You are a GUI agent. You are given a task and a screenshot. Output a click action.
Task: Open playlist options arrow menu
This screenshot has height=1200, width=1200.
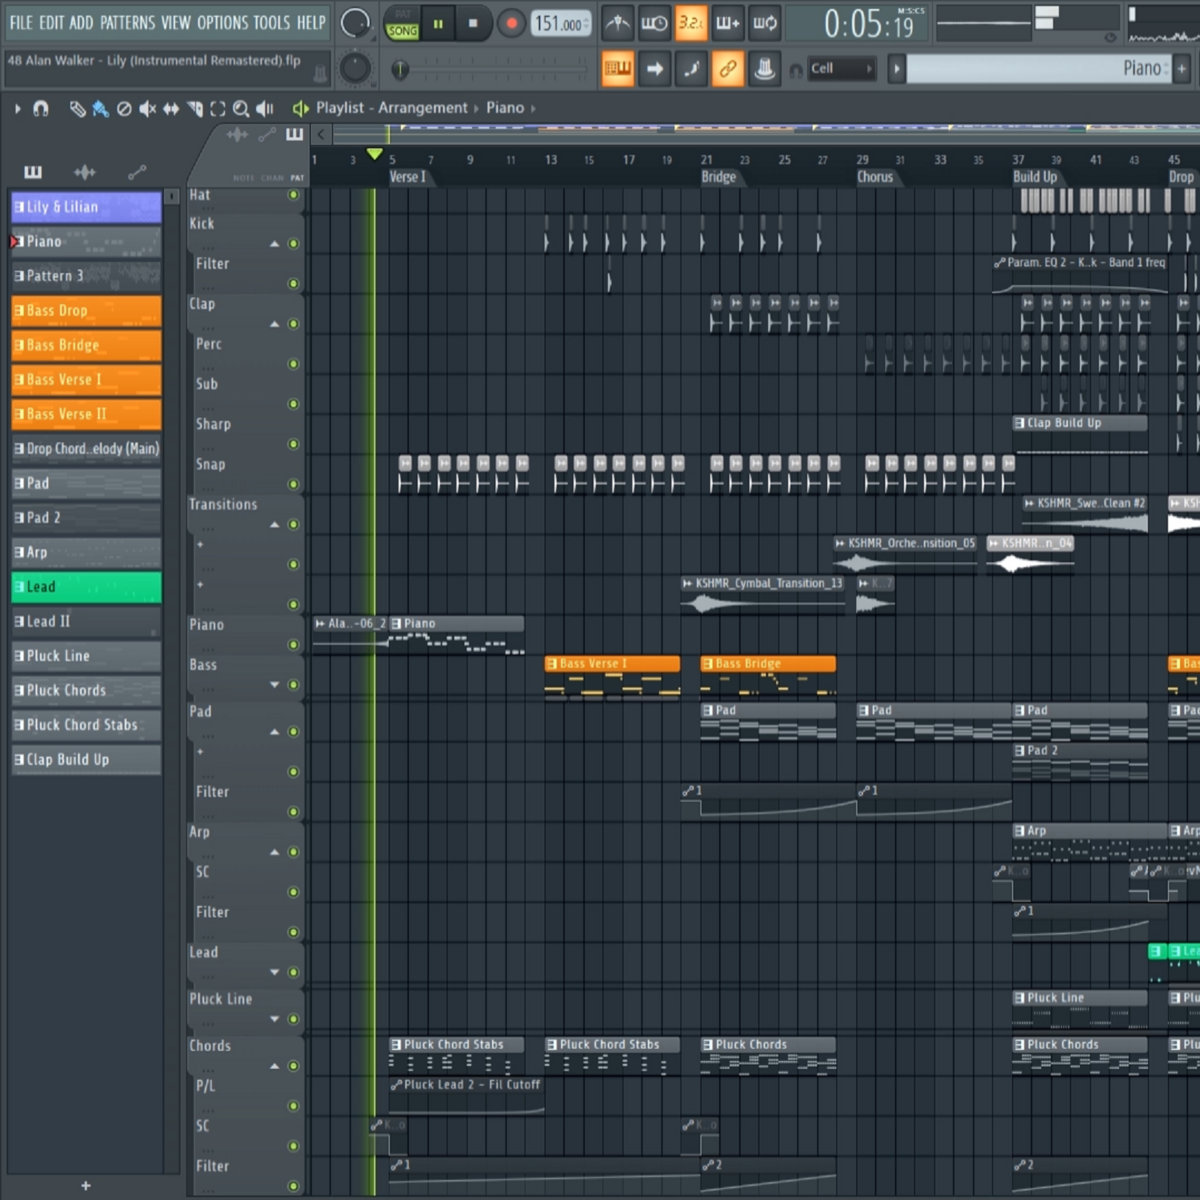click(17, 108)
